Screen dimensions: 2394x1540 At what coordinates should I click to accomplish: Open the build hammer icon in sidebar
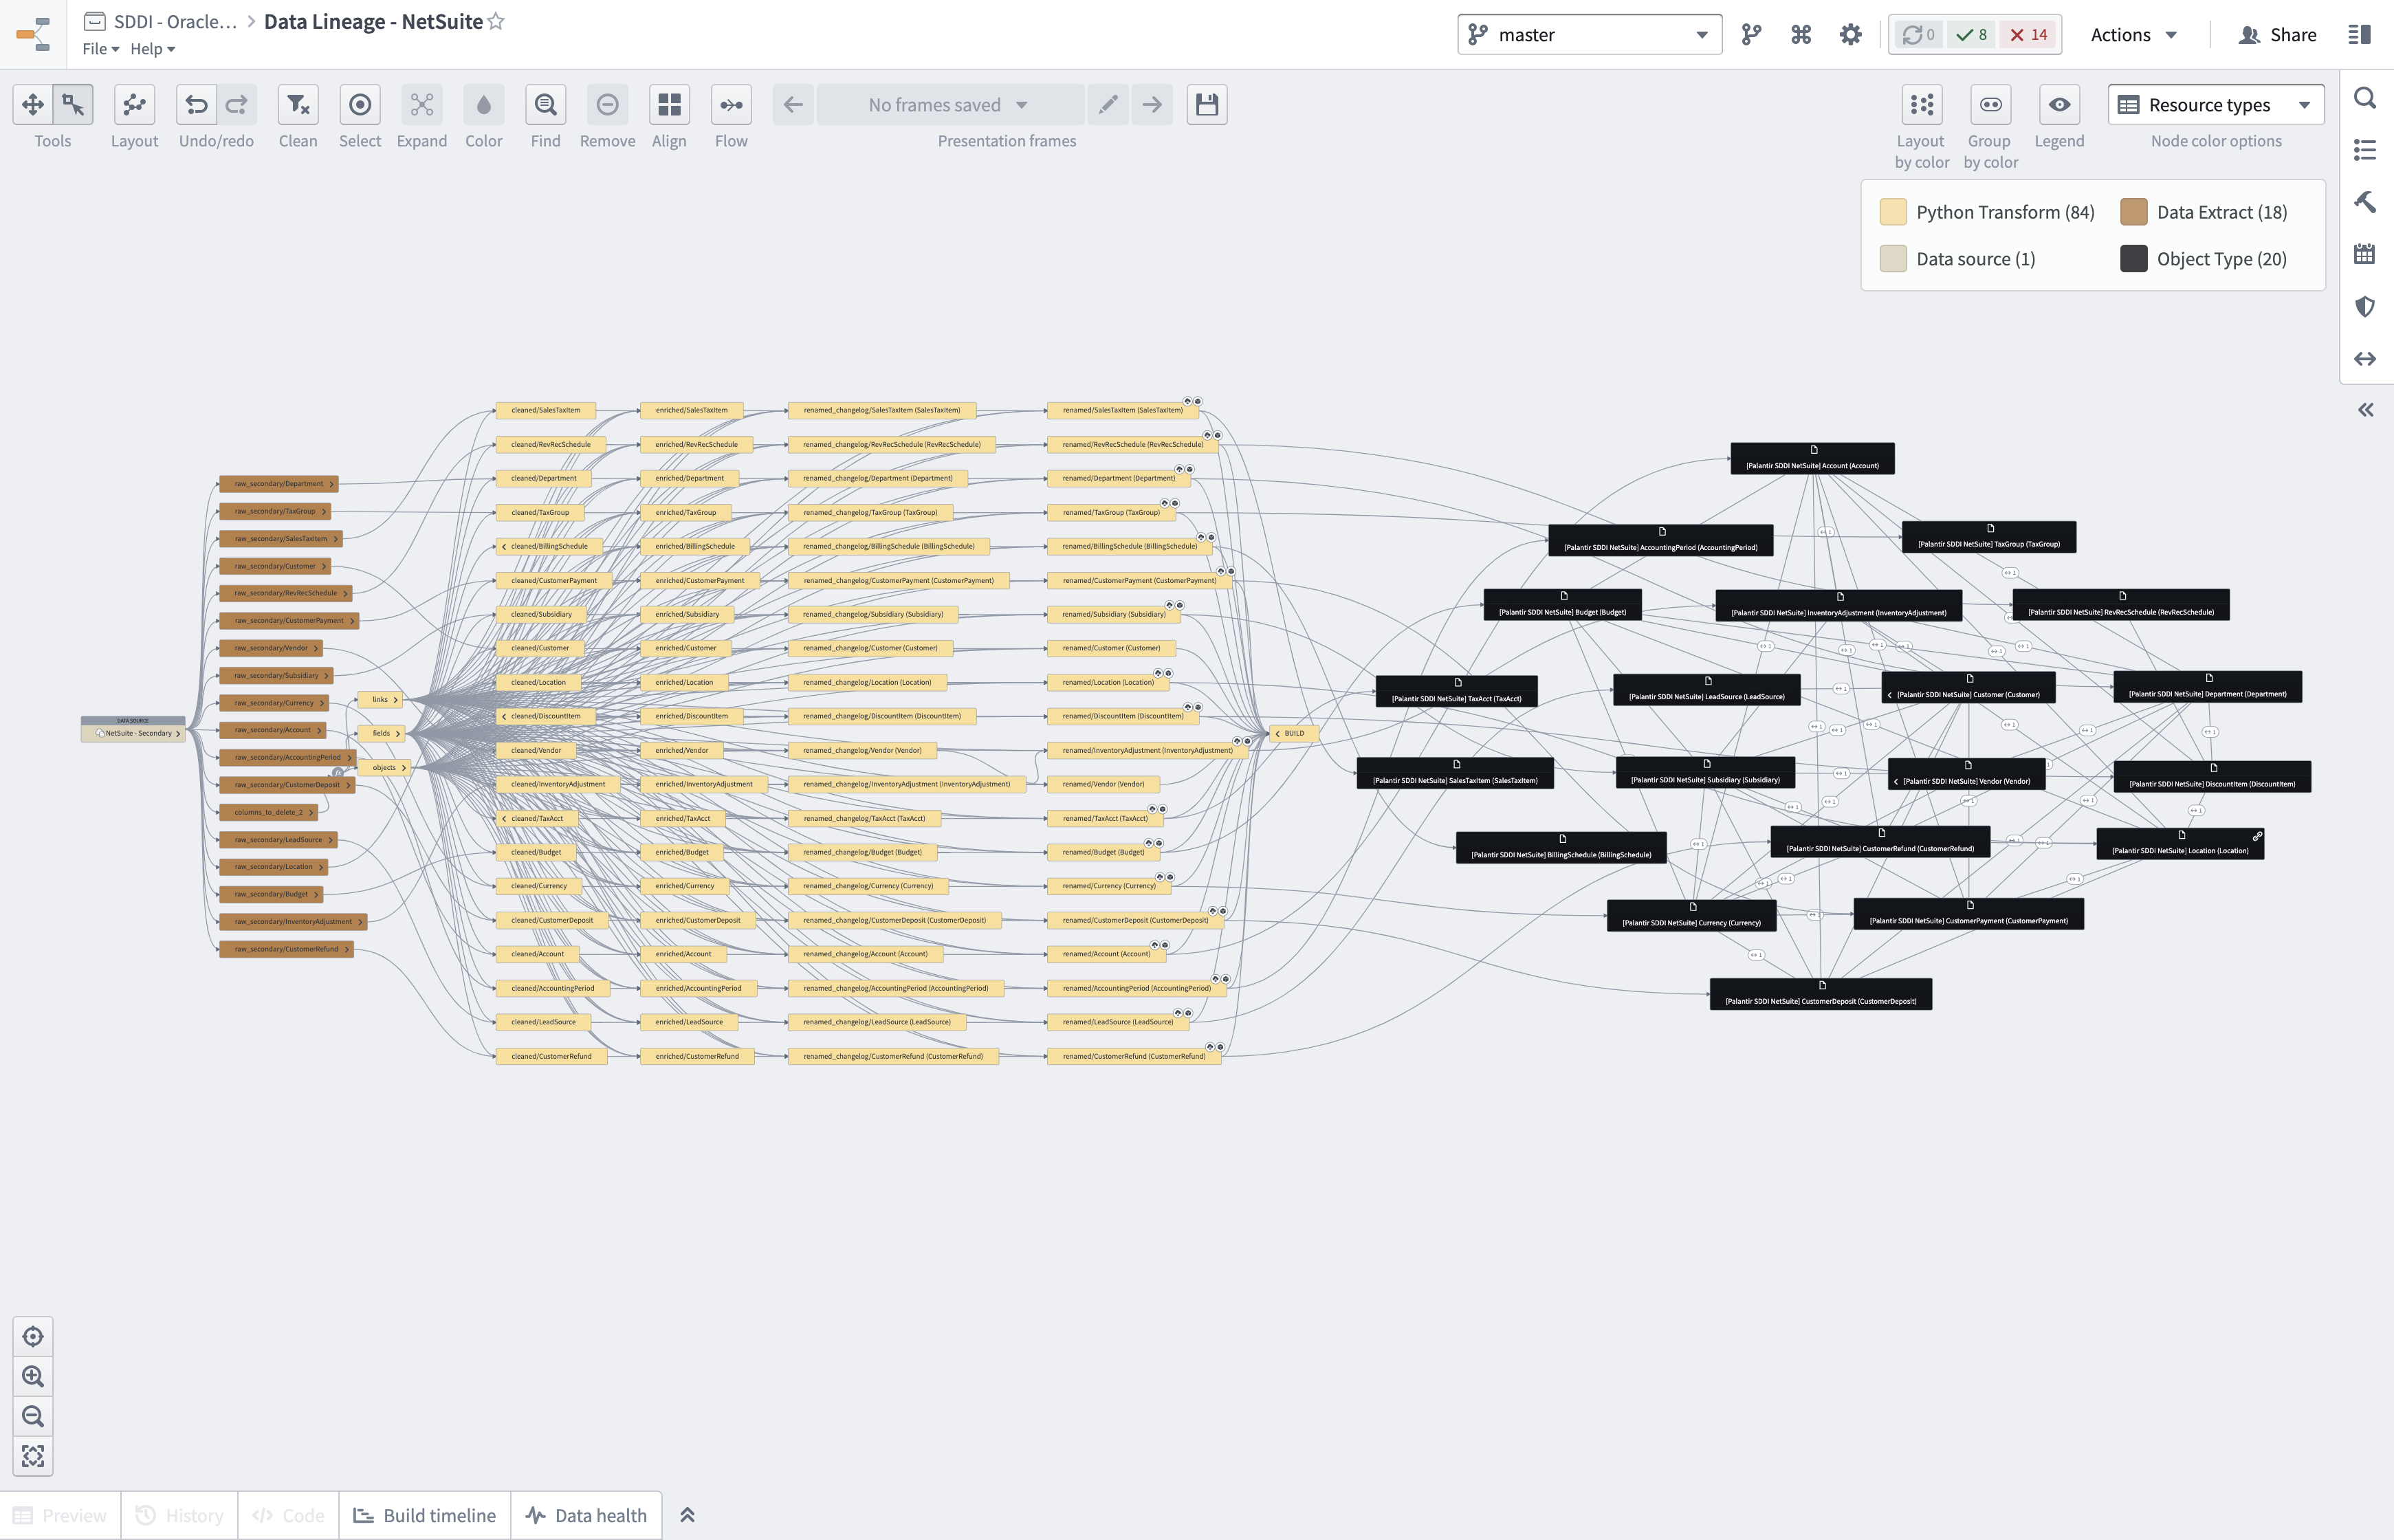coord(2365,202)
